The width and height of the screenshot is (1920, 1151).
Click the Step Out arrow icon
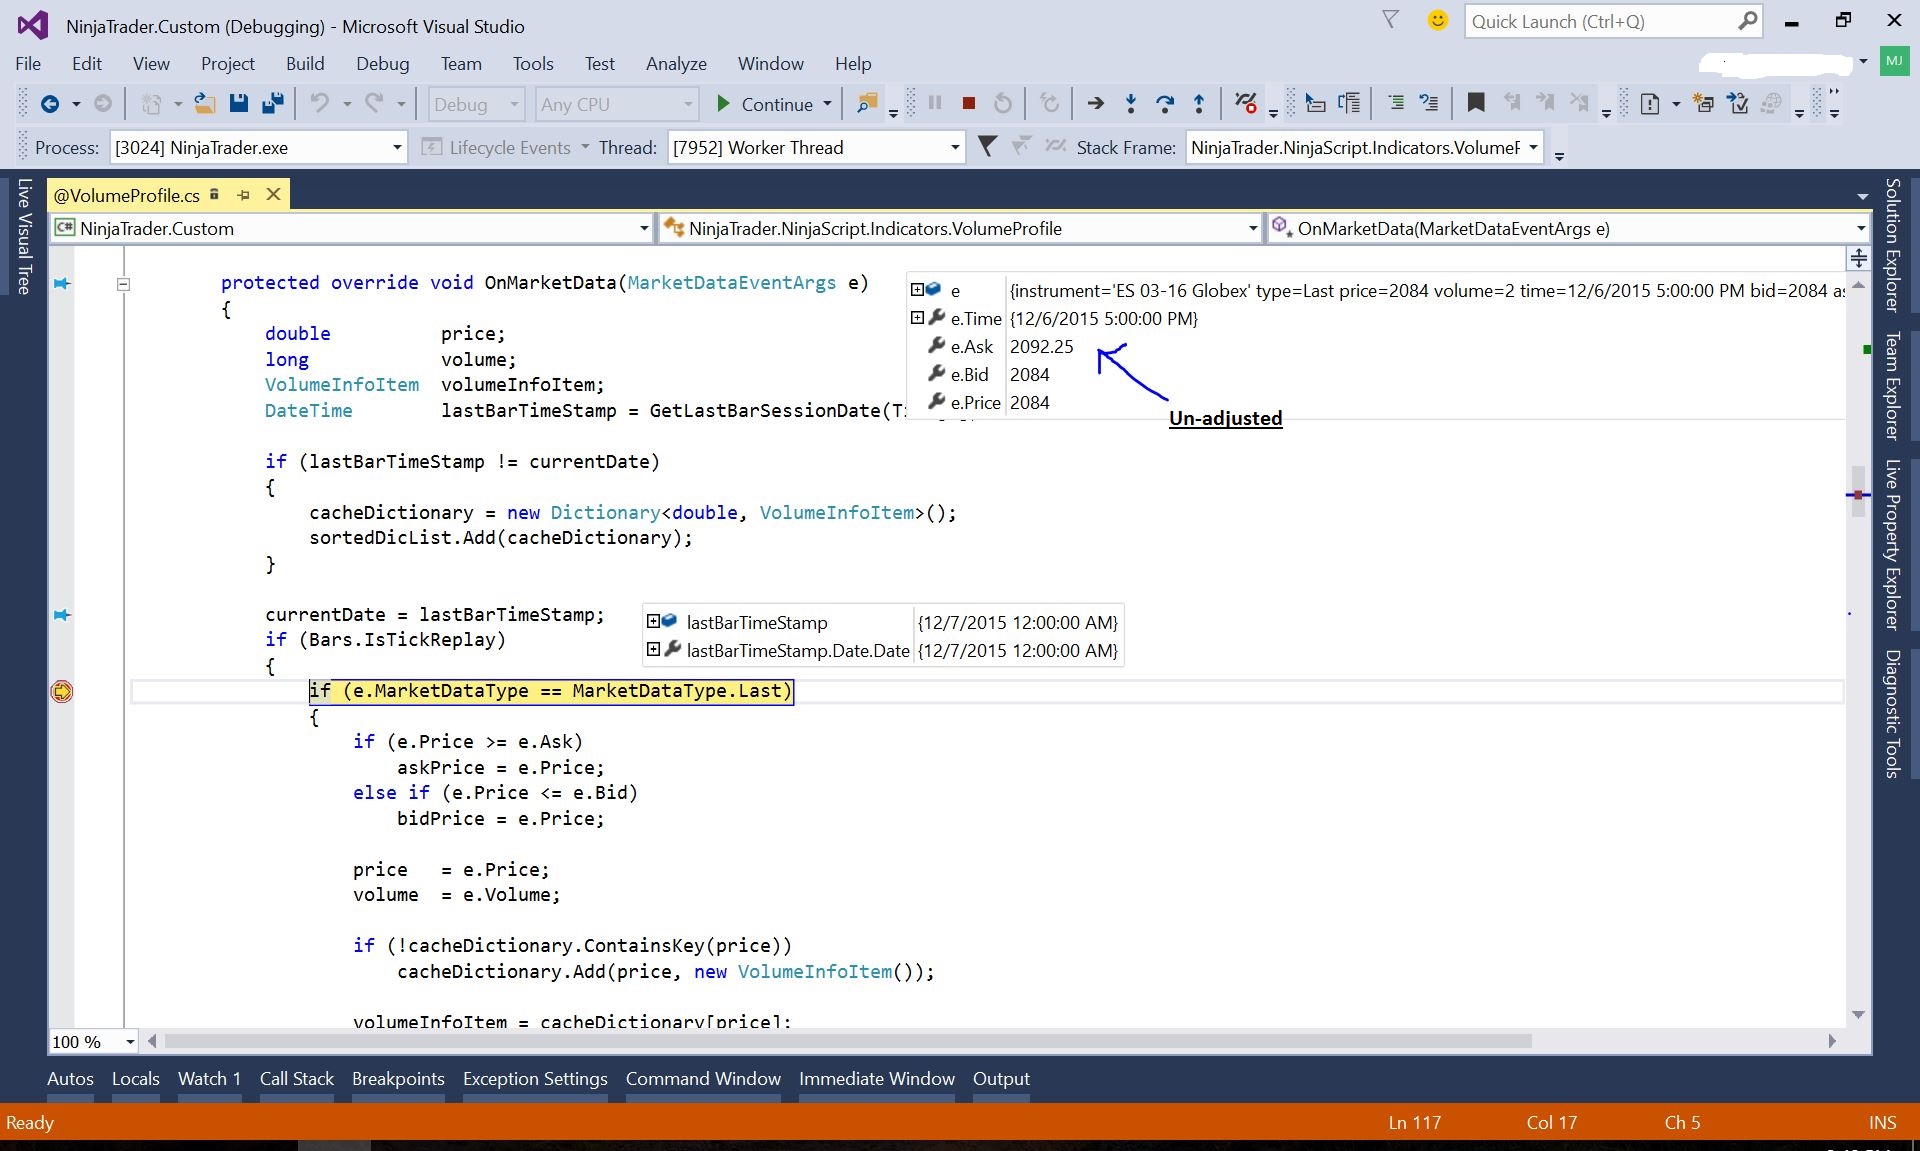[x=1198, y=103]
